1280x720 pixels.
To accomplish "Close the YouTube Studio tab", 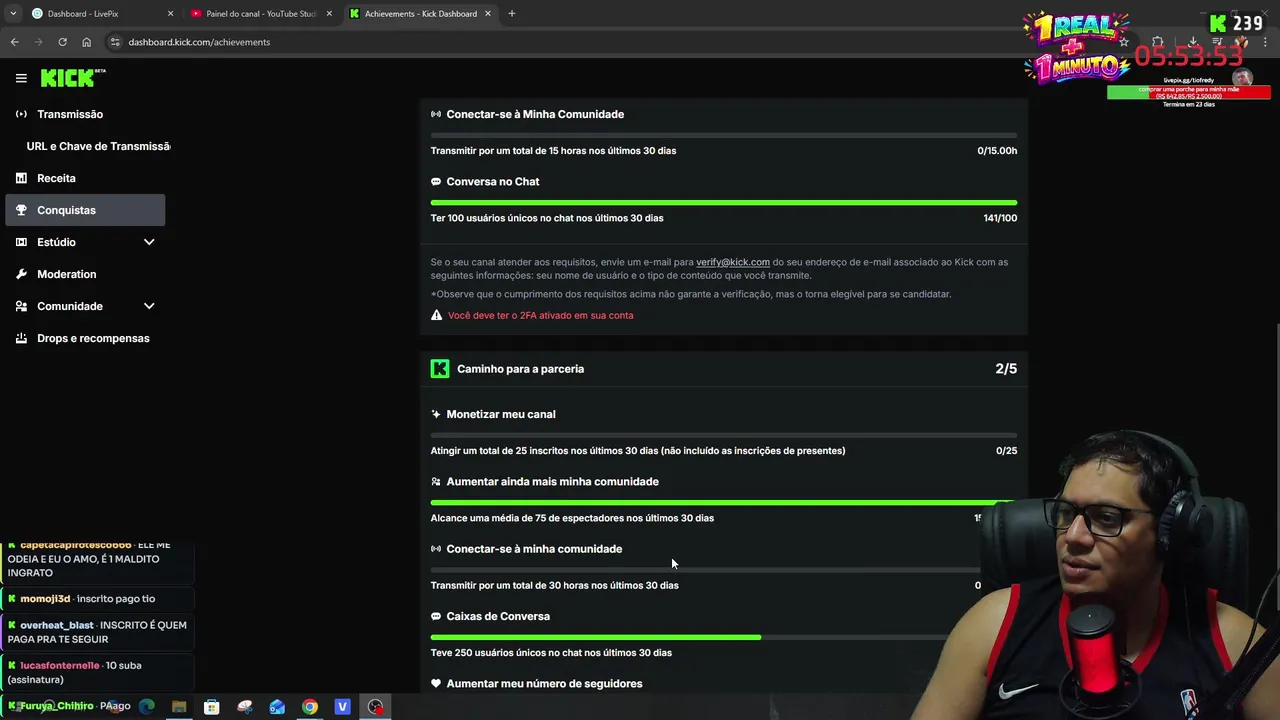I will click(329, 14).
